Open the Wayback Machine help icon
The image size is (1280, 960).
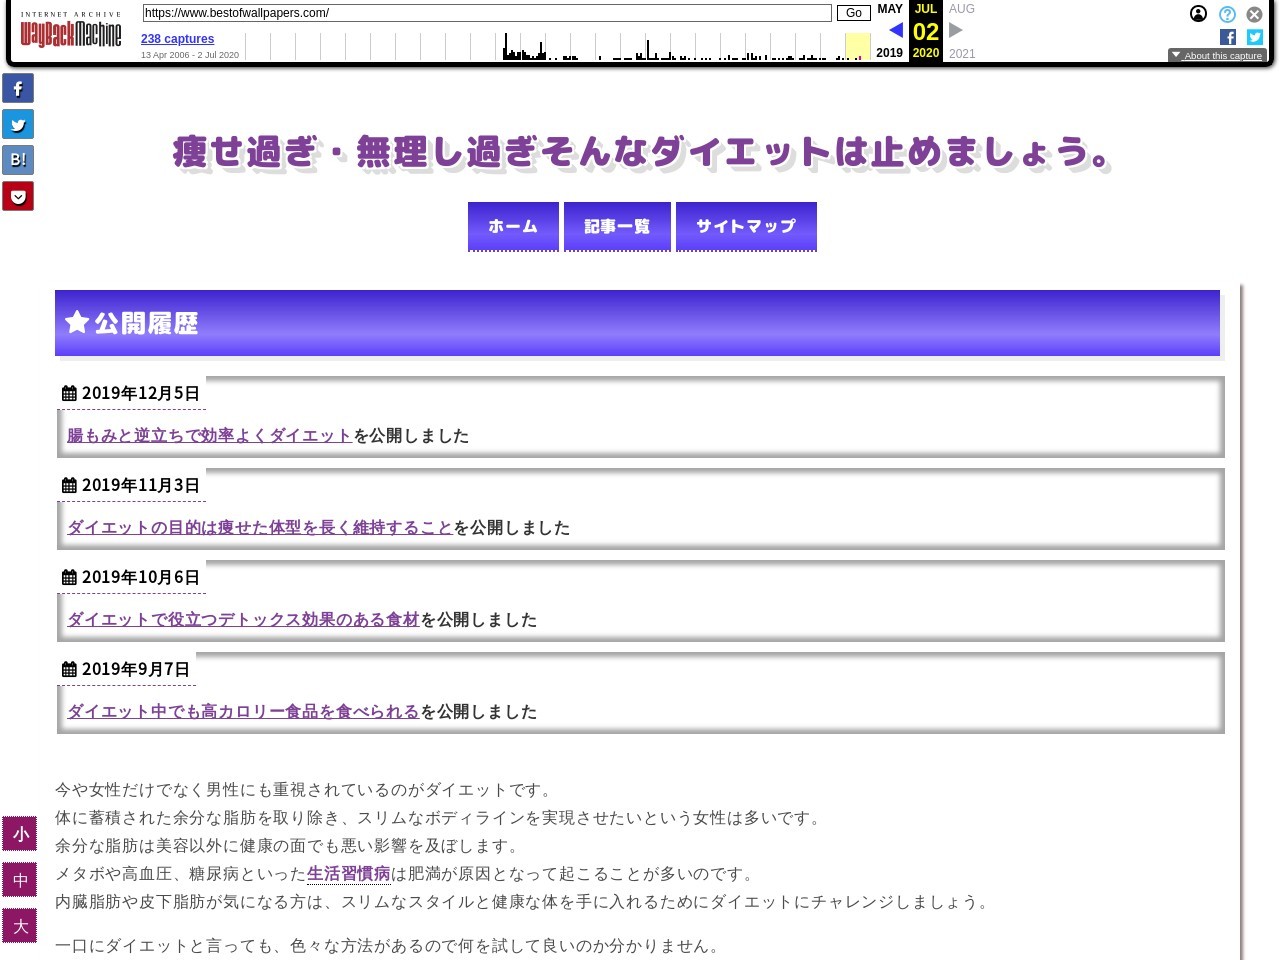point(1227,14)
